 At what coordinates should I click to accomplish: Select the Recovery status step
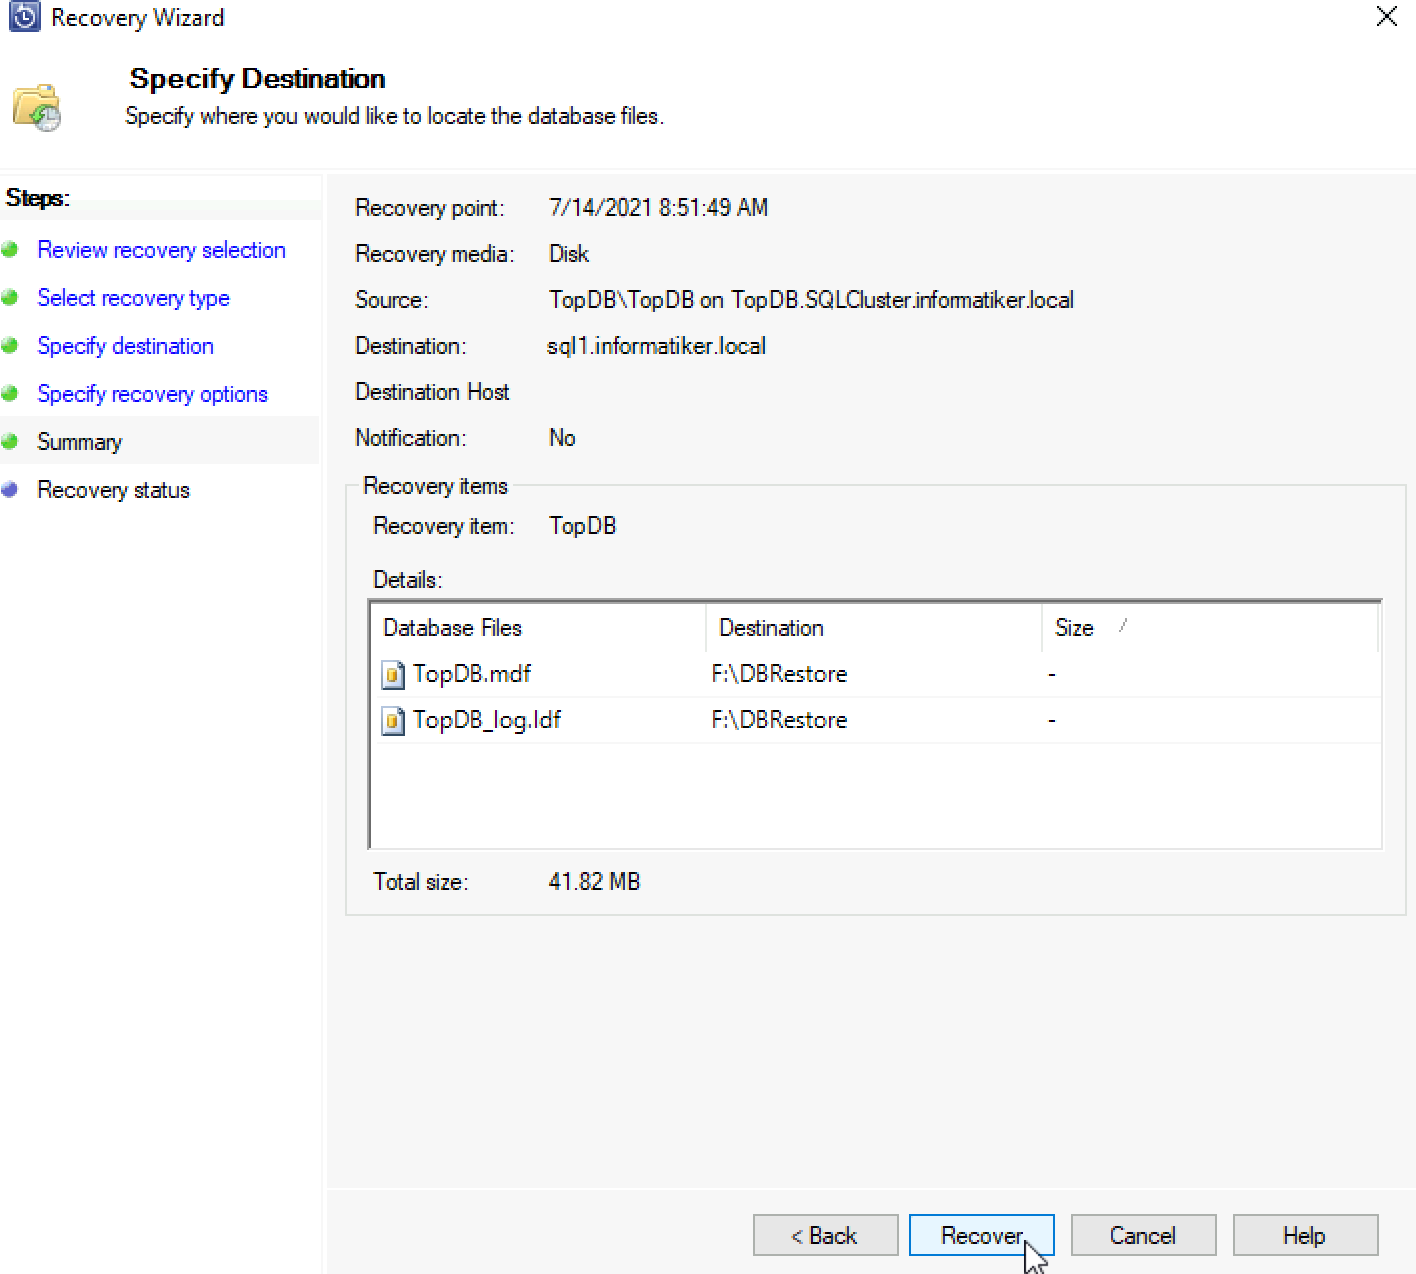pyautogui.click(x=113, y=490)
